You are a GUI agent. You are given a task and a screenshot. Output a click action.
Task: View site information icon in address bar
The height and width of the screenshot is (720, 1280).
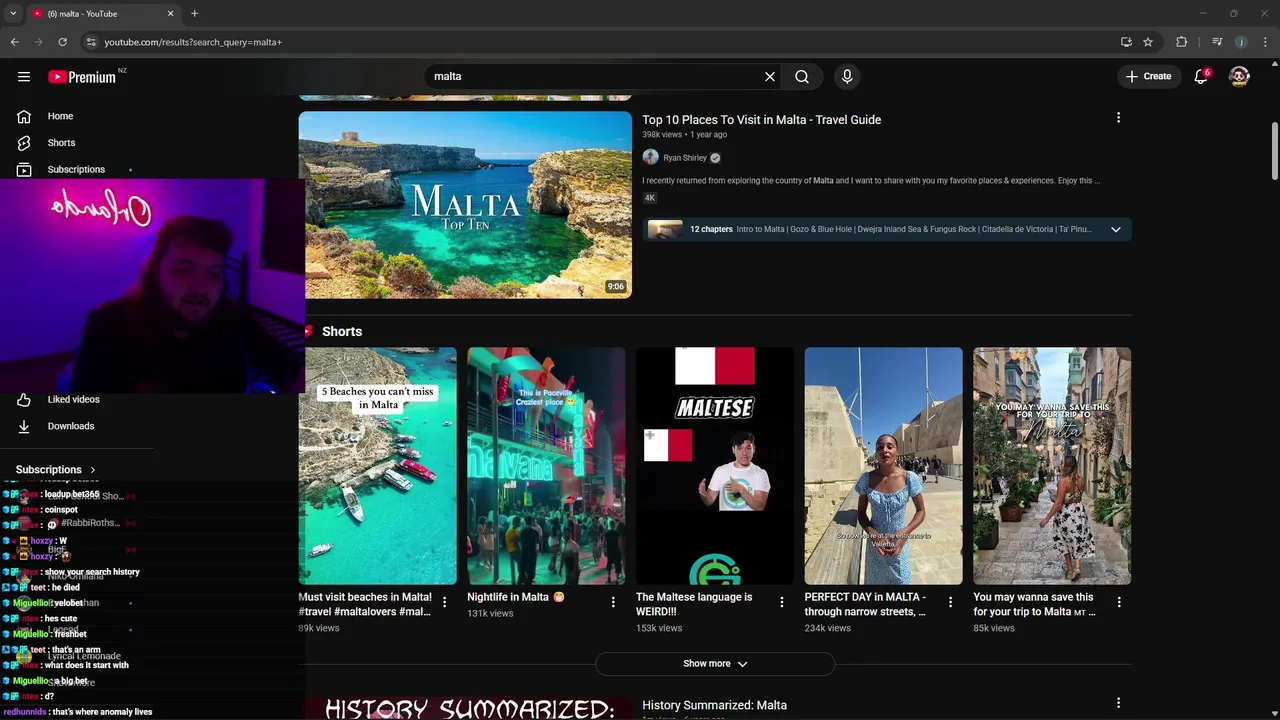pyautogui.click(x=91, y=42)
